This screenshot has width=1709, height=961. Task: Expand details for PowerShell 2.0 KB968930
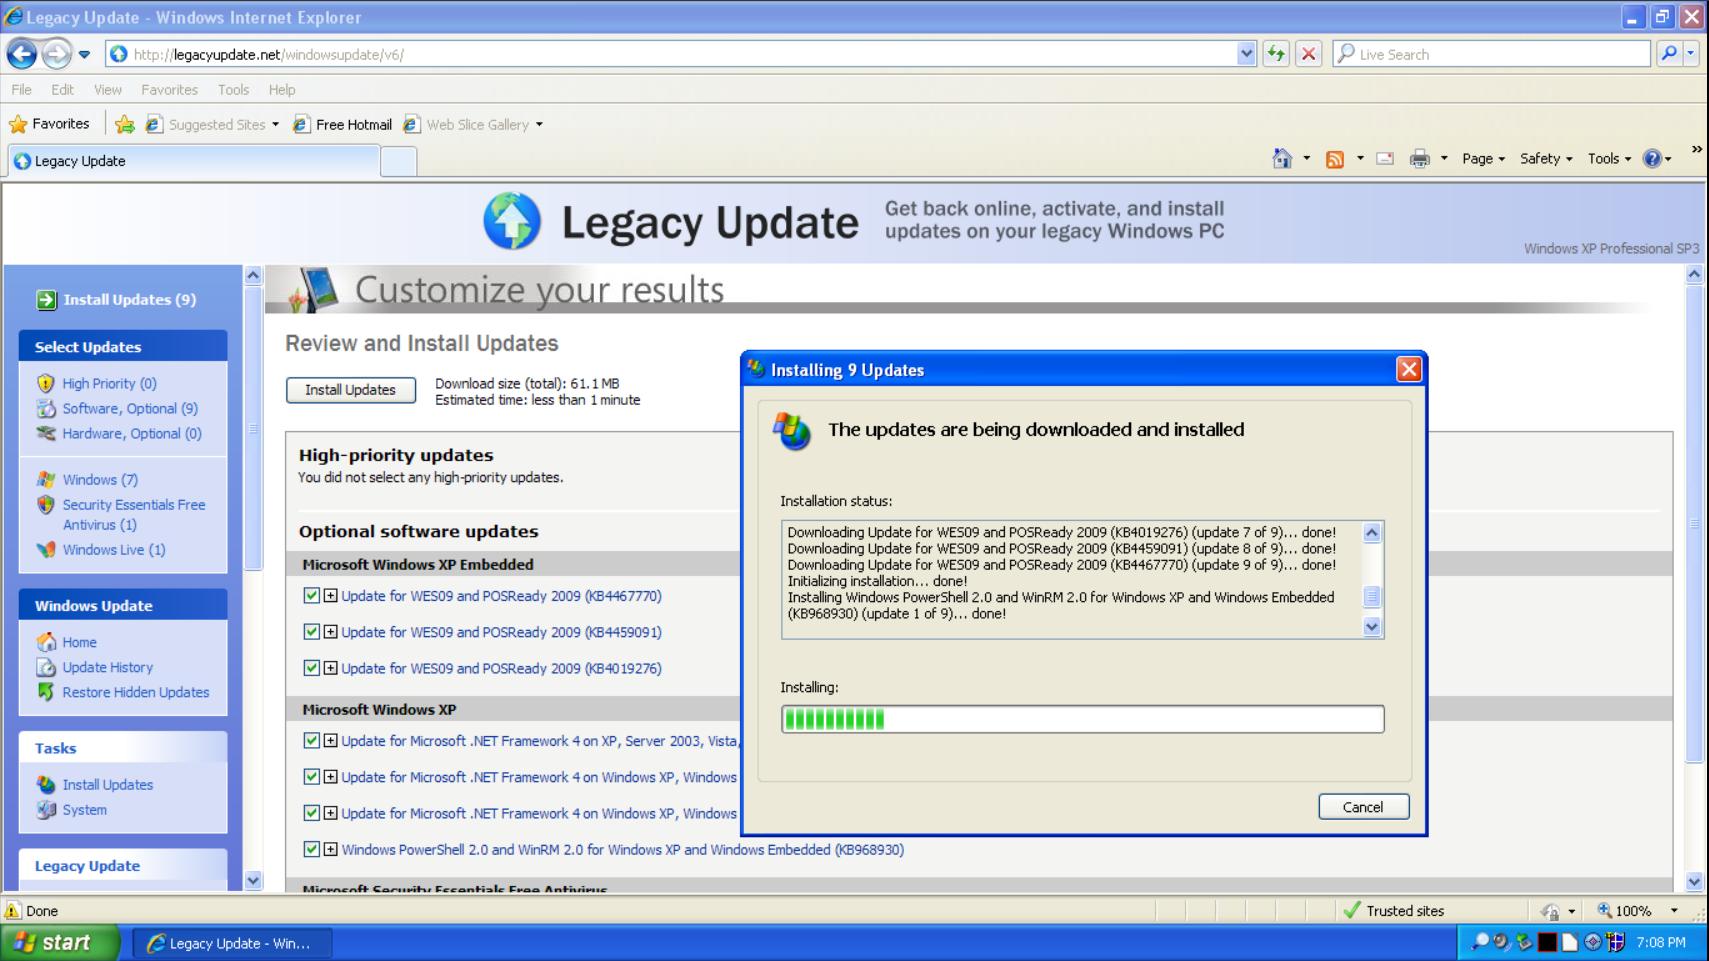[330, 850]
